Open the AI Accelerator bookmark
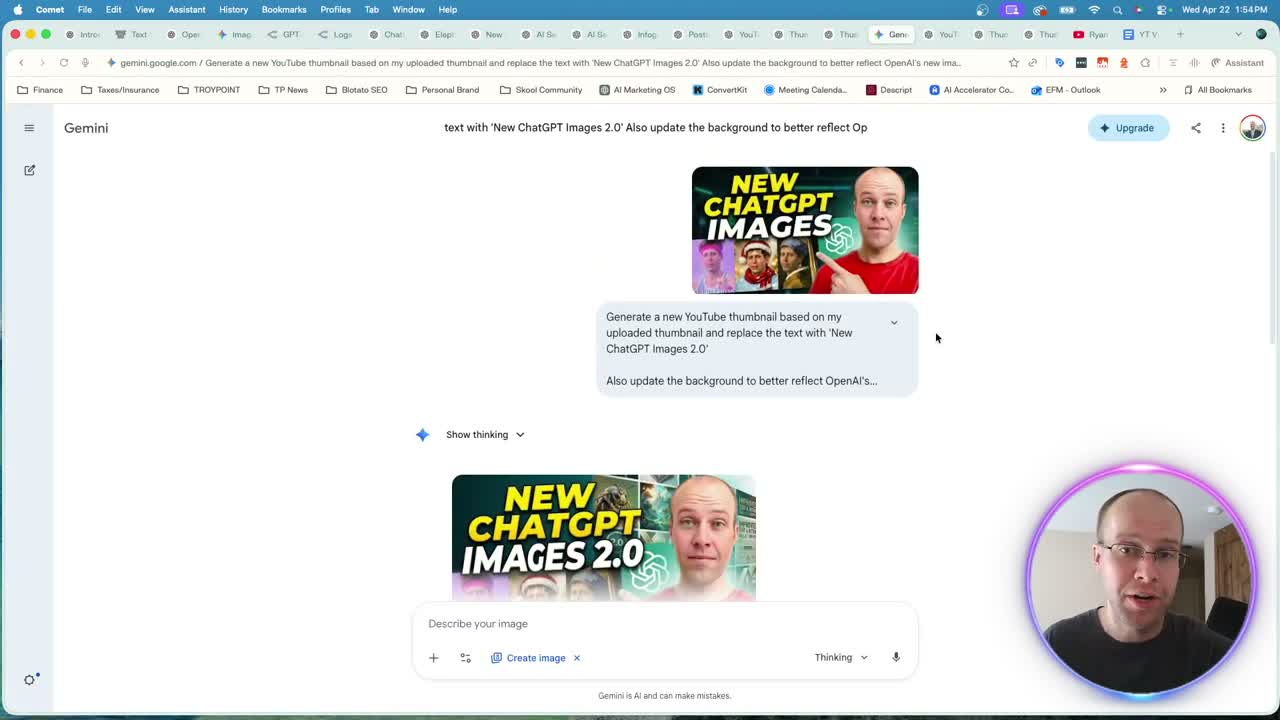This screenshot has height=720, width=1280. pos(971,90)
